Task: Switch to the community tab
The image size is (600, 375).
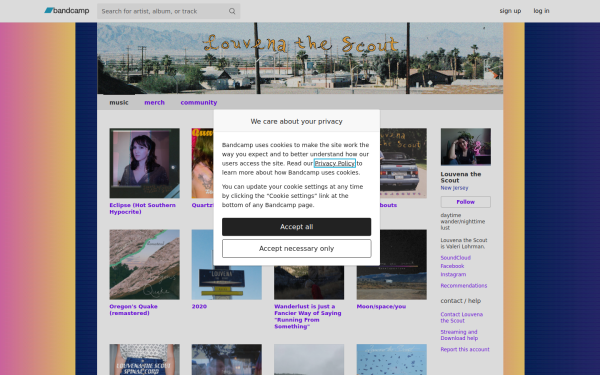Action: click(x=199, y=103)
